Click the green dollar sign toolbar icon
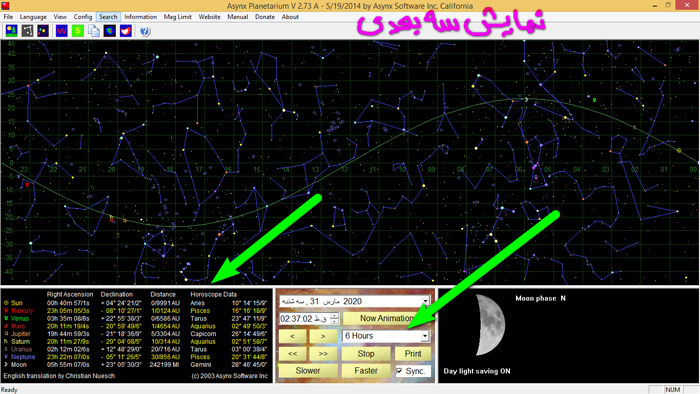The width and height of the screenshot is (700, 394). pyautogui.click(x=78, y=31)
